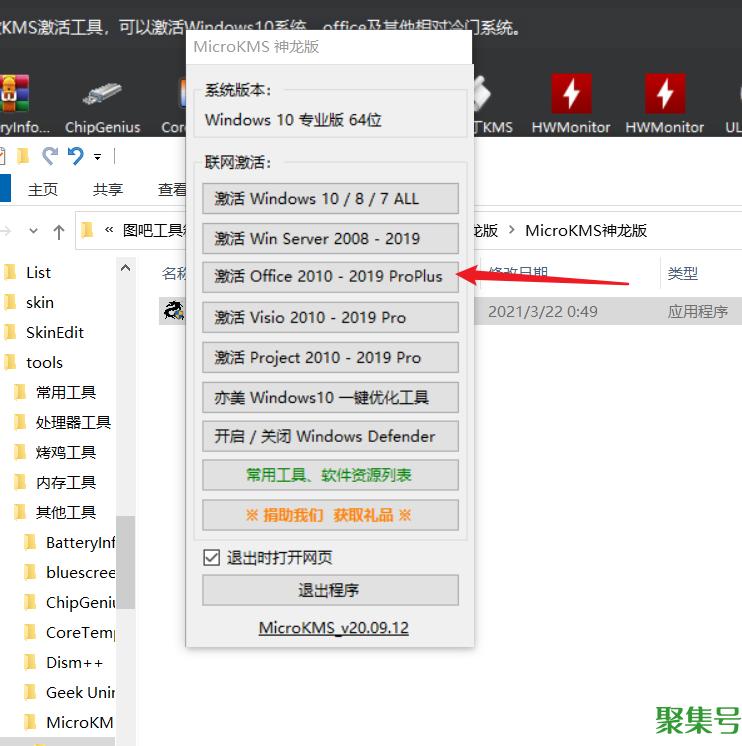
Task: Select the List folder in tree
Action: 39,273
